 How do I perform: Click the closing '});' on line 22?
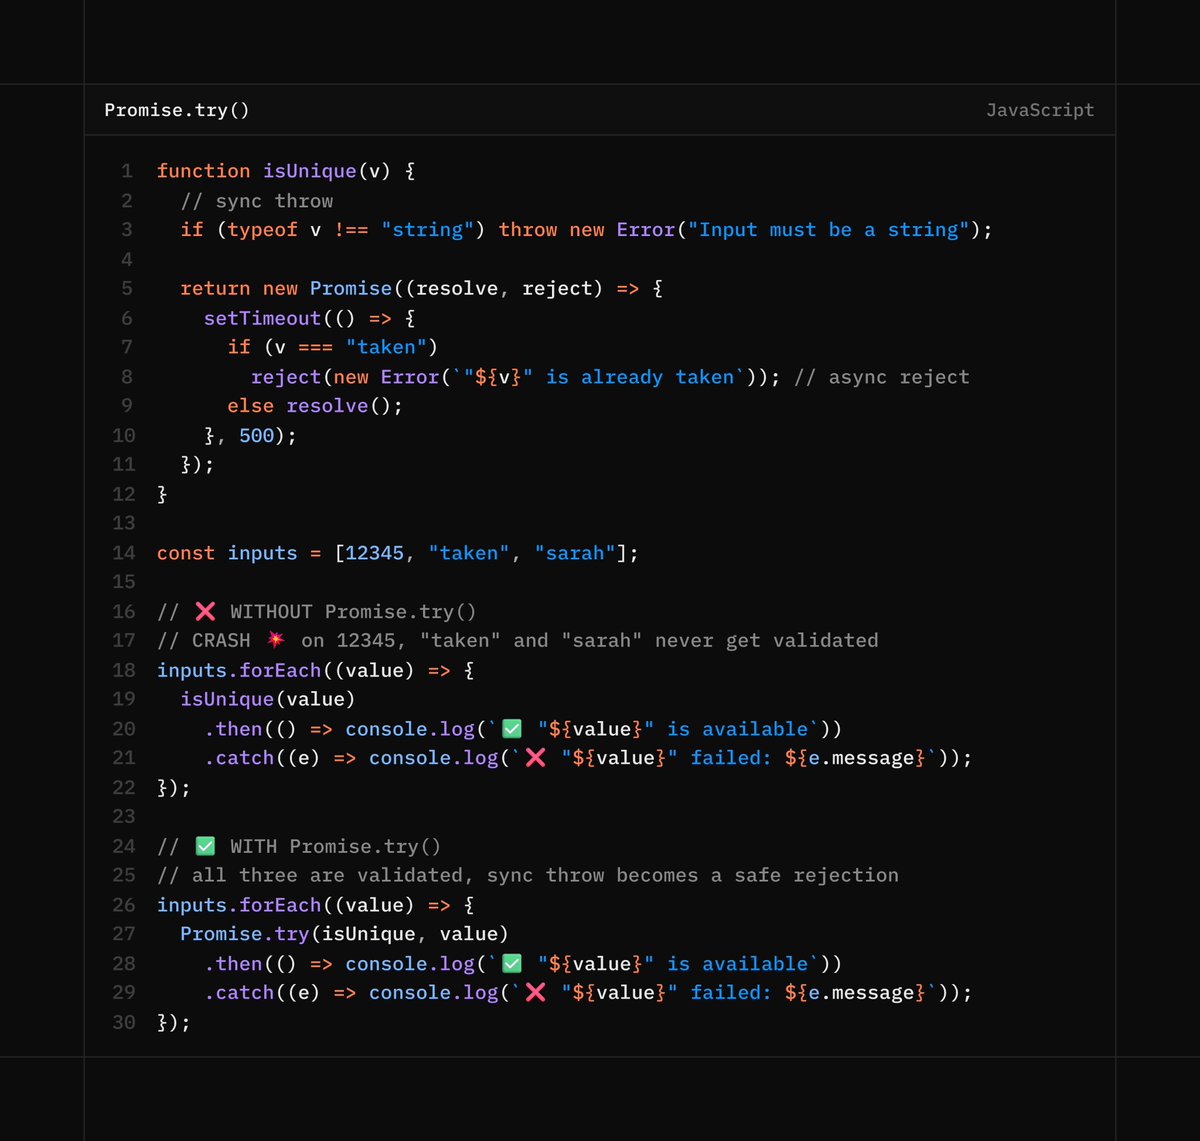174,788
